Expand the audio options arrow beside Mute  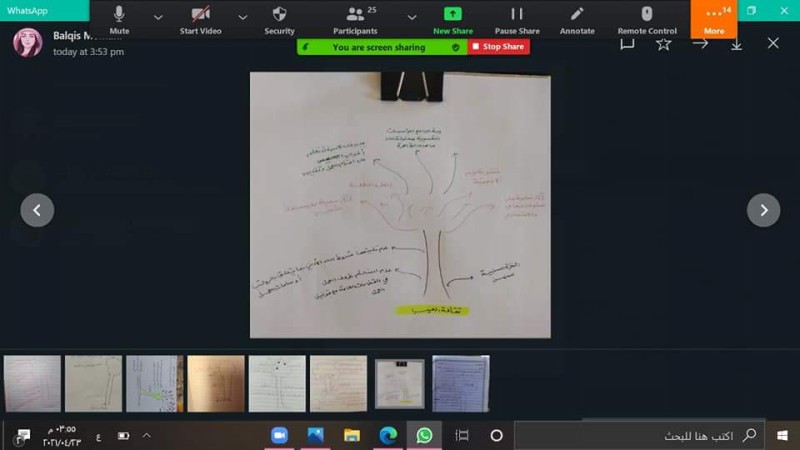click(x=158, y=17)
